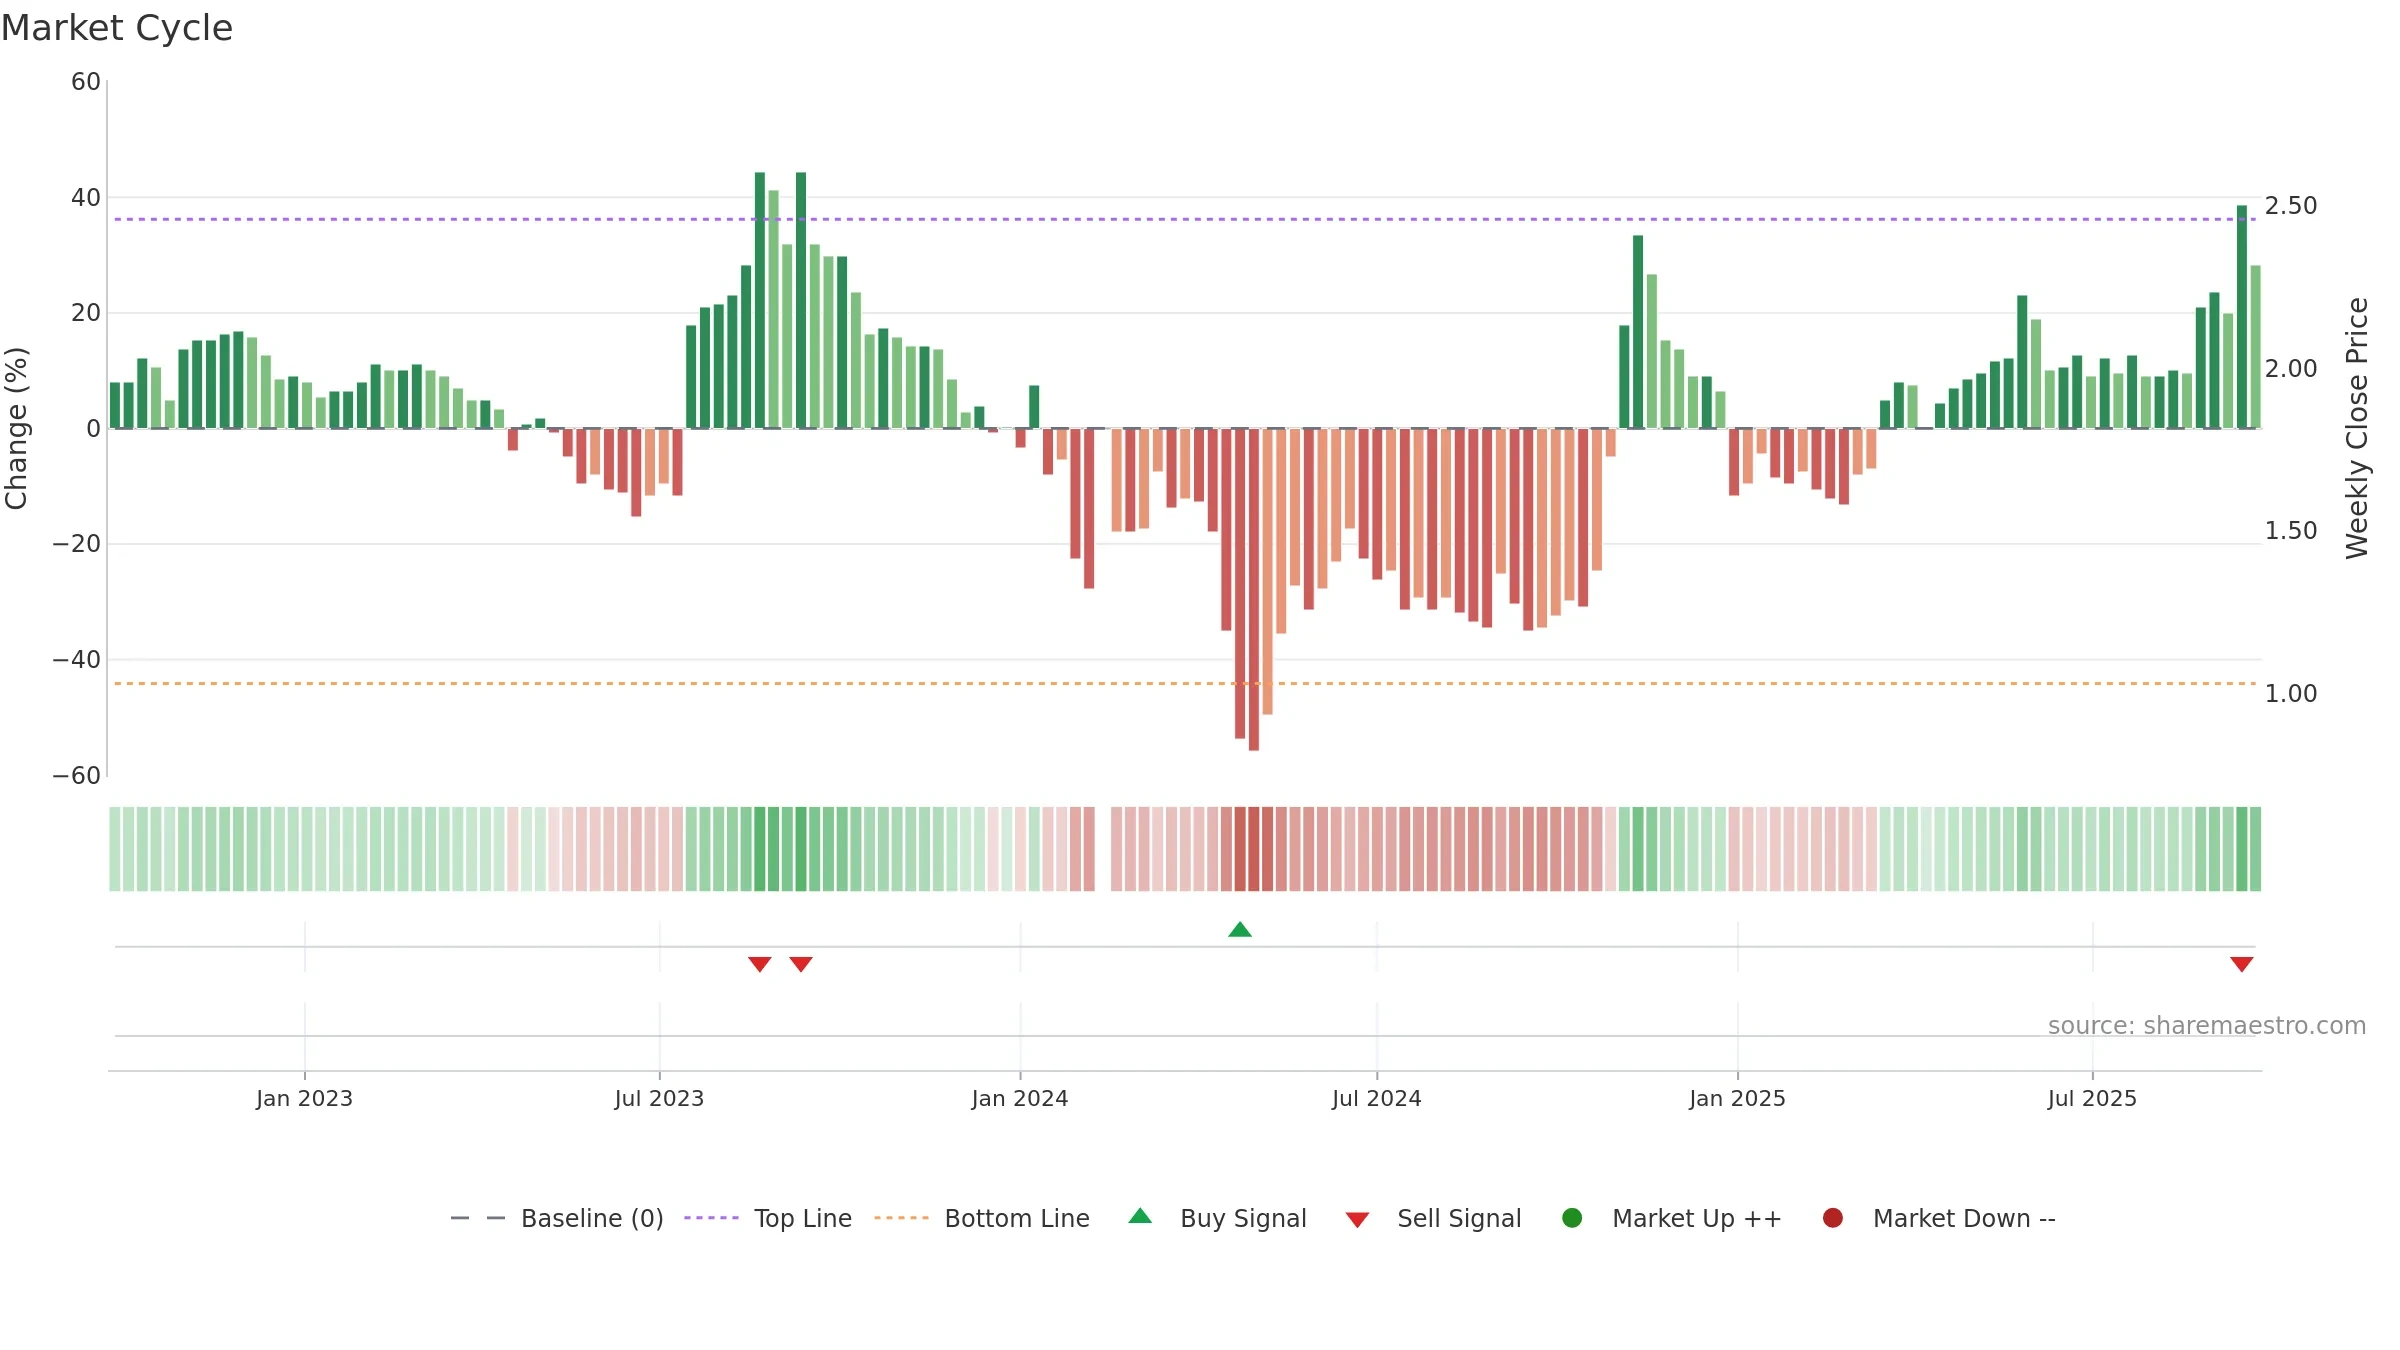Toggle the Bottom Line legend entry
This screenshot has height=1350, width=2400.
(x=982, y=1218)
